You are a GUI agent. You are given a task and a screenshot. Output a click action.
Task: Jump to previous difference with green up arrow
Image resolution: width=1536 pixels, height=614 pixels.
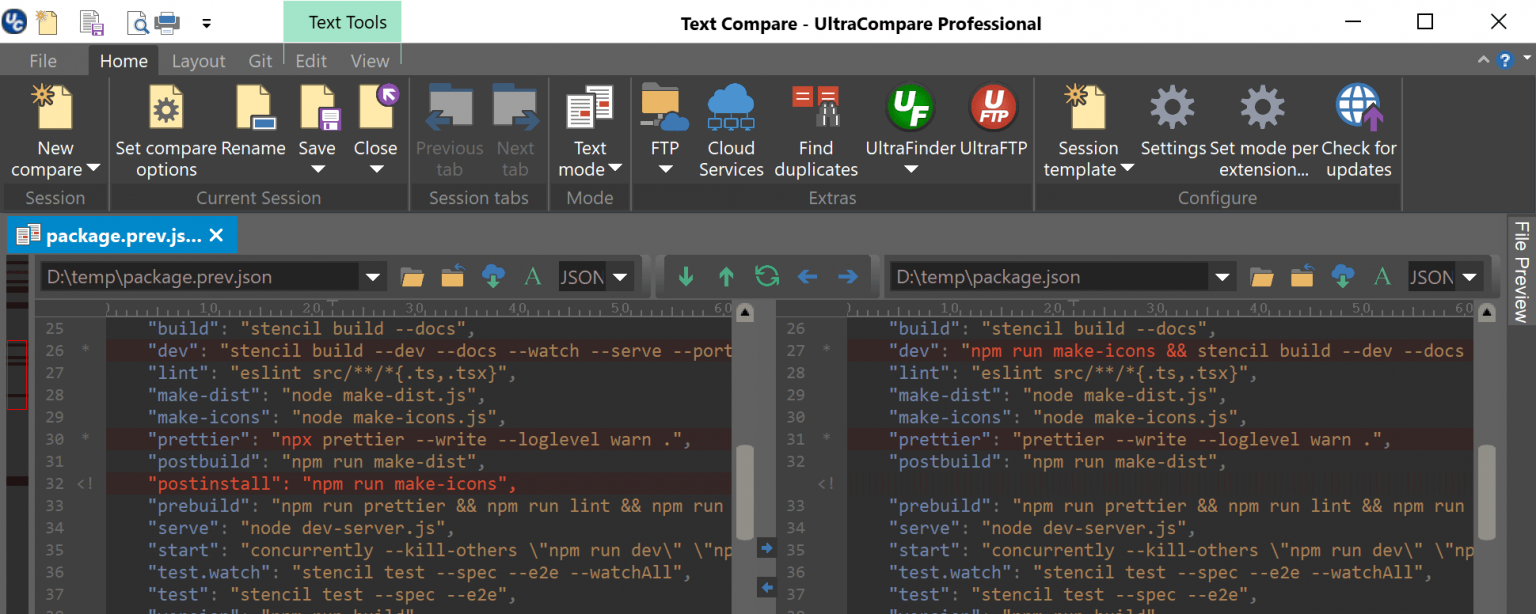coord(726,276)
